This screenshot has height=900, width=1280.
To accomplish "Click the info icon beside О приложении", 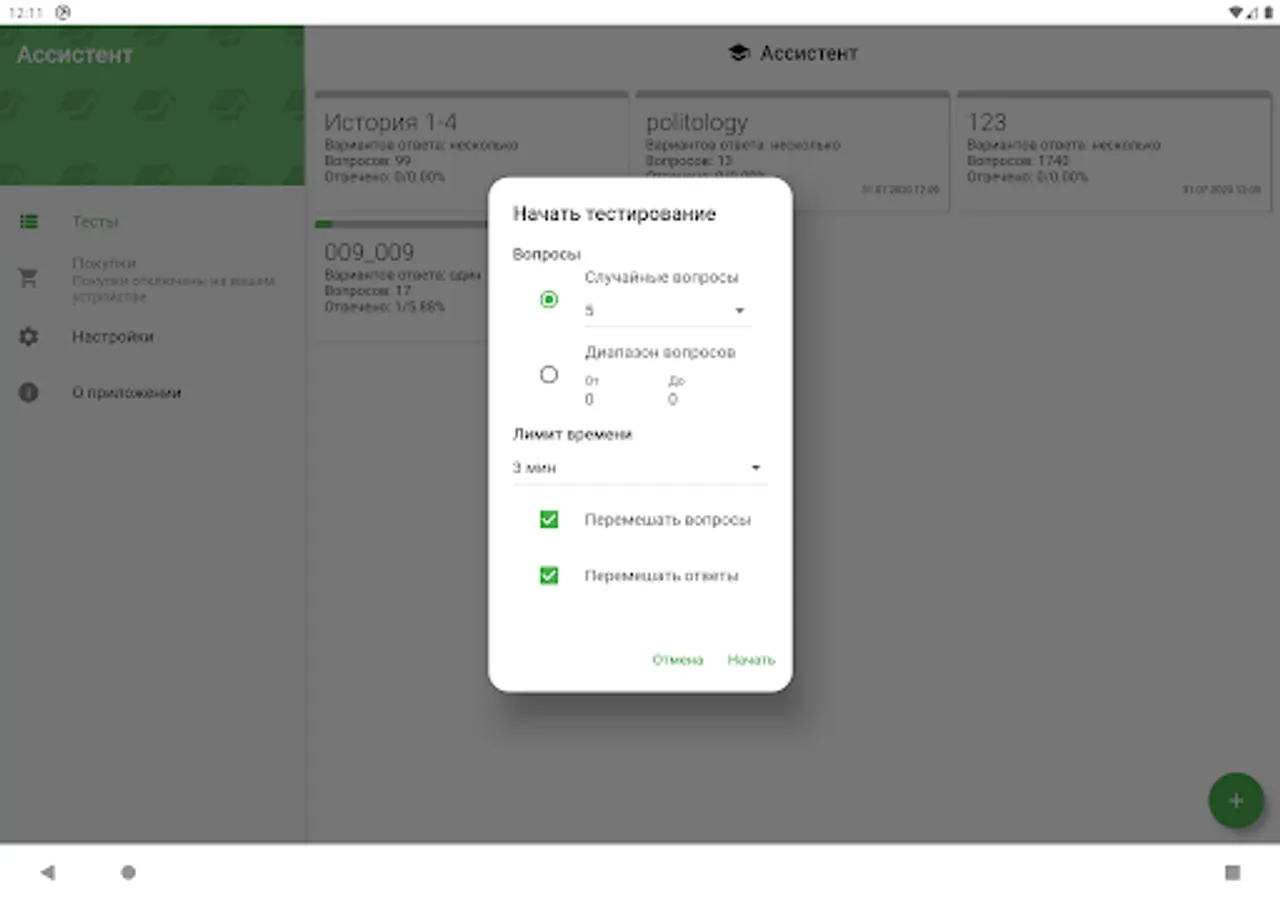I will [28, 392].
